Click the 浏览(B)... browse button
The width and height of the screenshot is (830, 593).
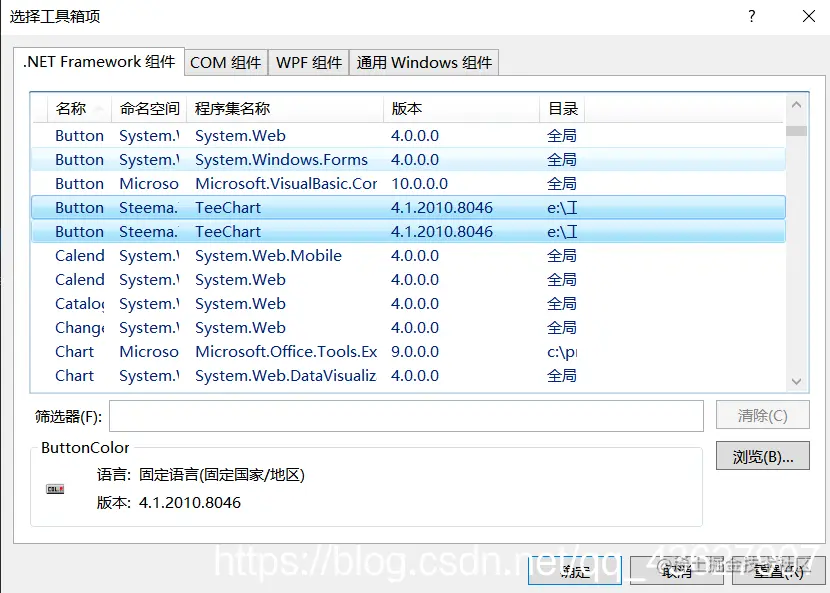tap(762, 456)
